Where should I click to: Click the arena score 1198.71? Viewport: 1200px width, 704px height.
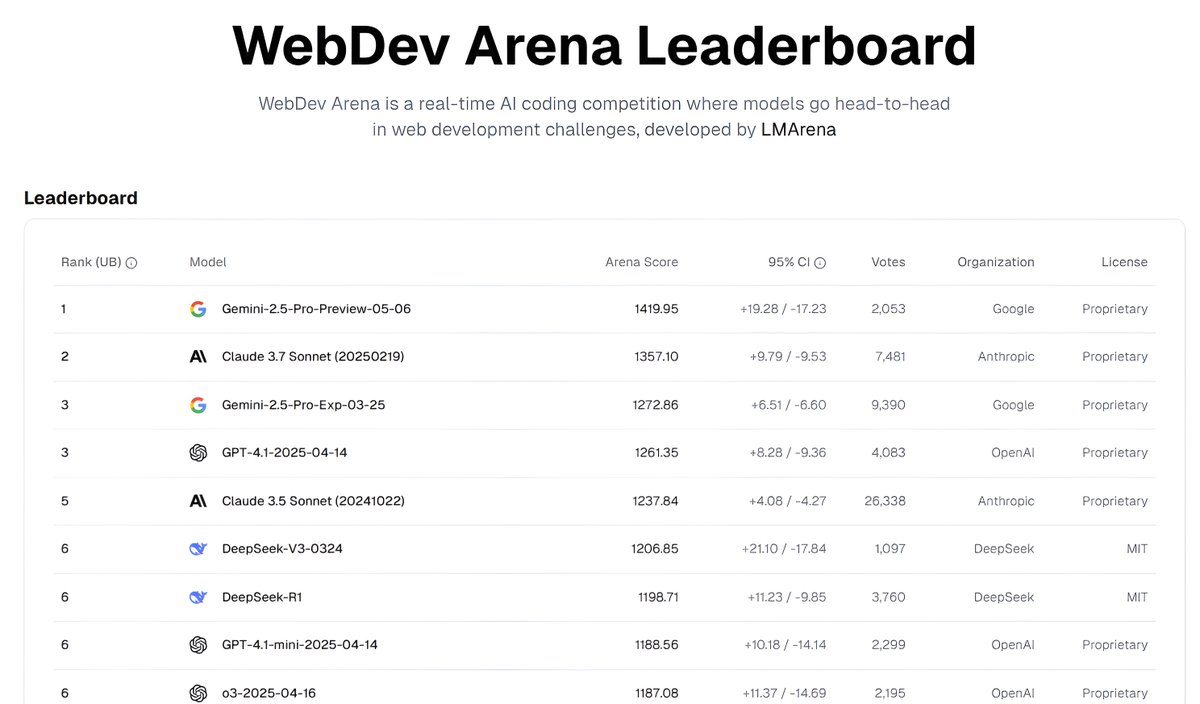click(x=658, y=597)
